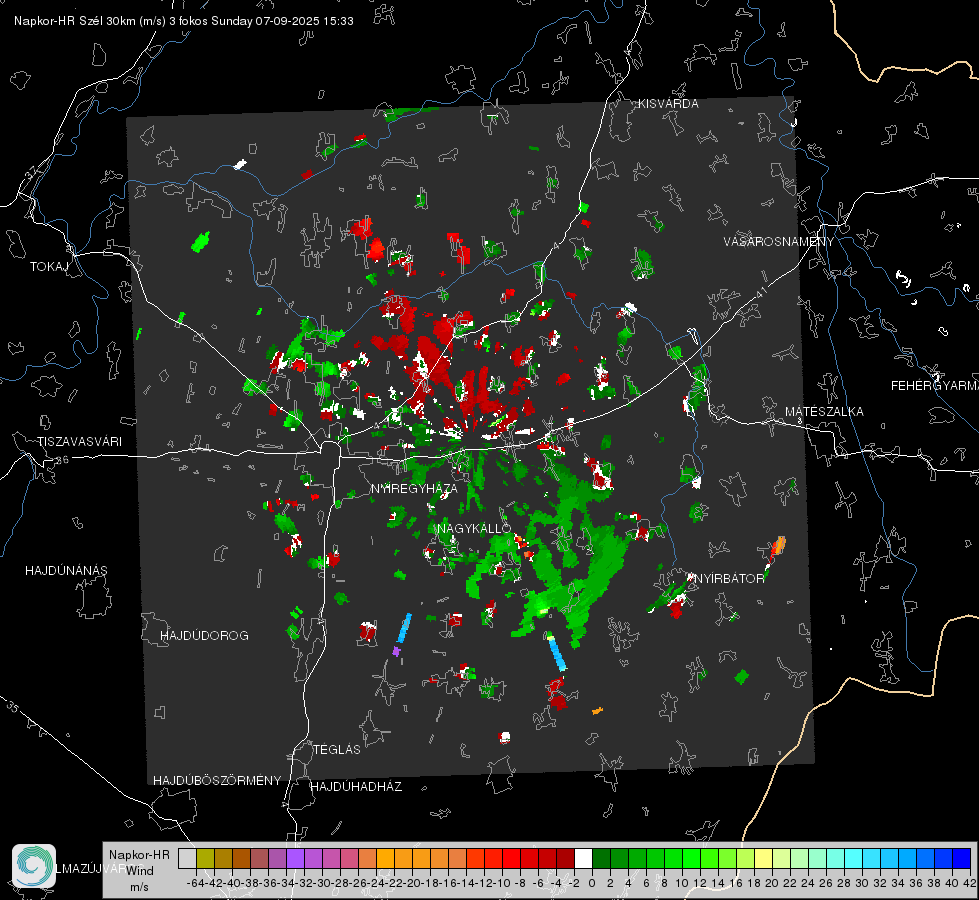Click the HAJDÚDOROG label
The image size is (979, 900).
204,635
